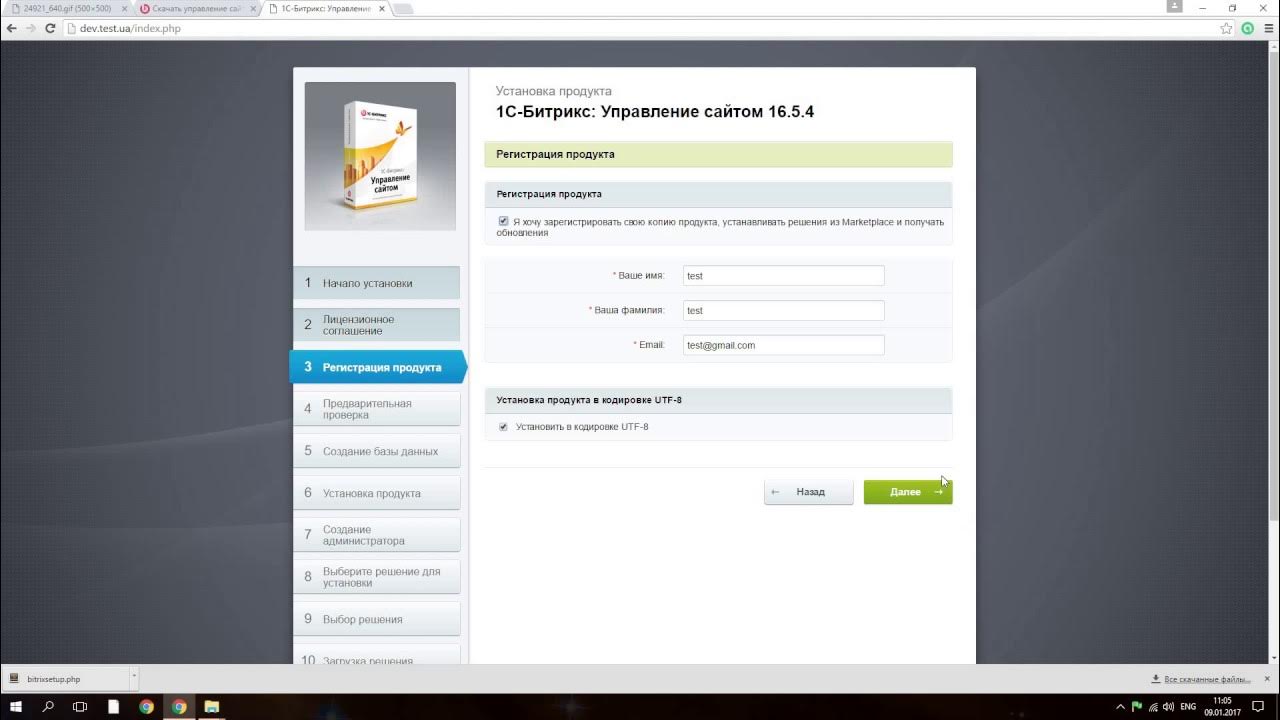Viewport: 1280px width, 720px height.
Task: Click the Установка продукта в кодировке UTF-8 heading
Action: click(589, 400)
